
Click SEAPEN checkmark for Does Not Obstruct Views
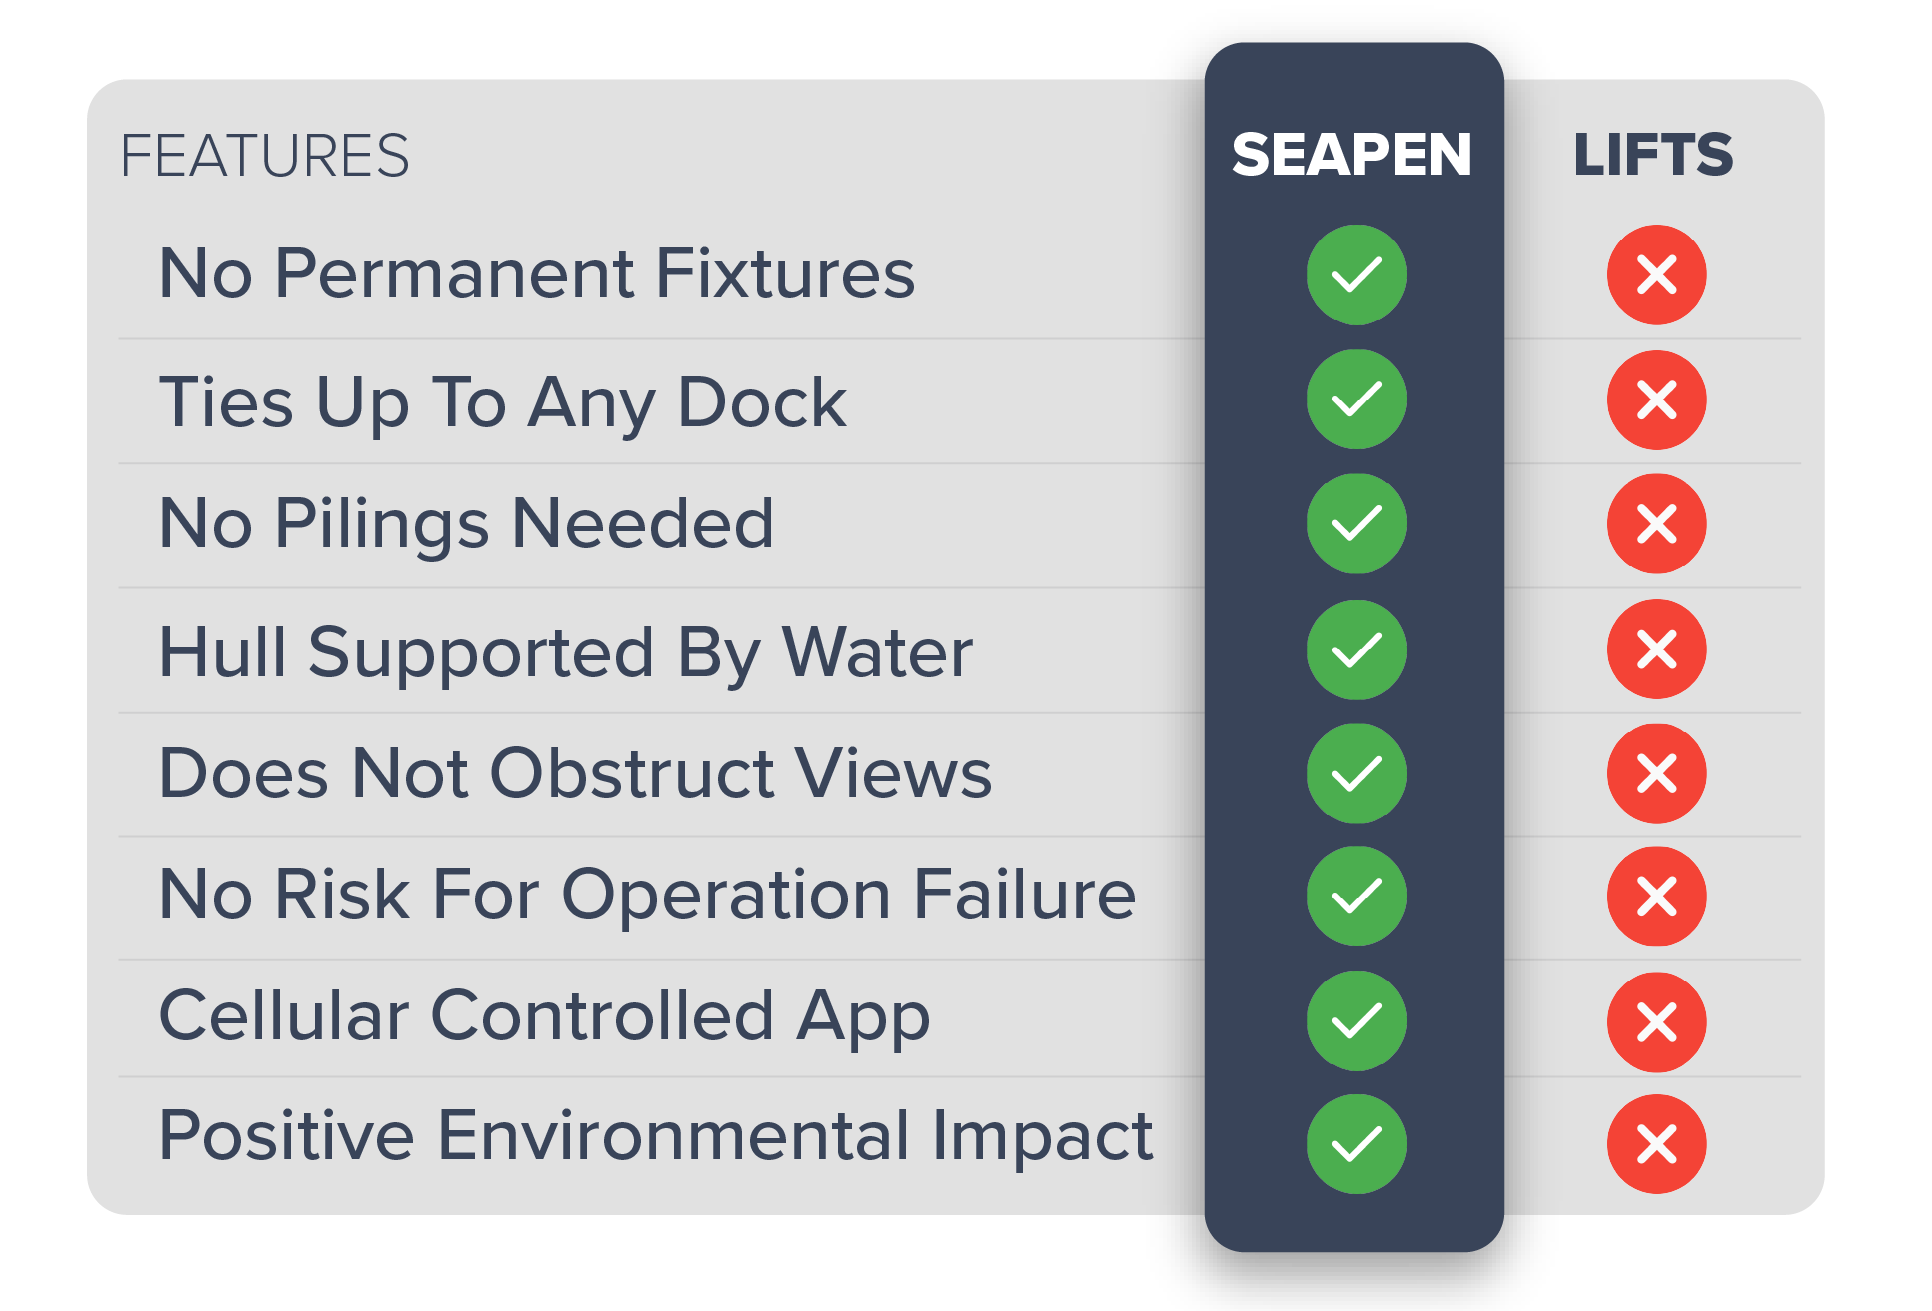1356,773
